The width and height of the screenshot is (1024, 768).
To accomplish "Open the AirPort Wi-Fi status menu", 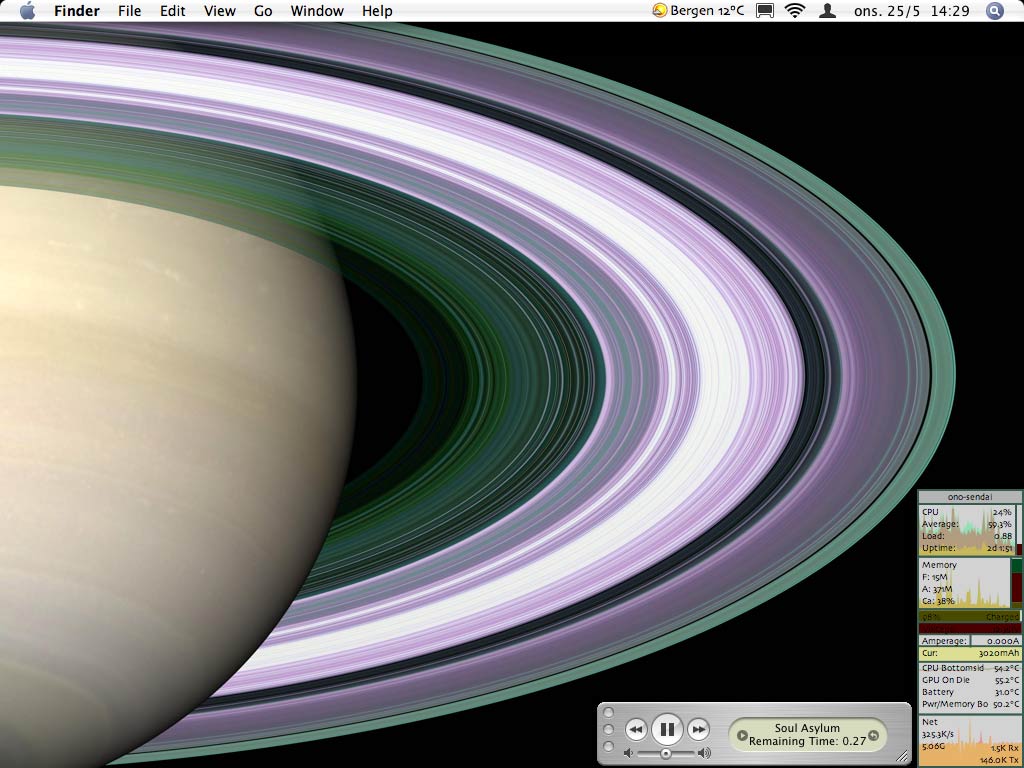I will coord(795,11).
